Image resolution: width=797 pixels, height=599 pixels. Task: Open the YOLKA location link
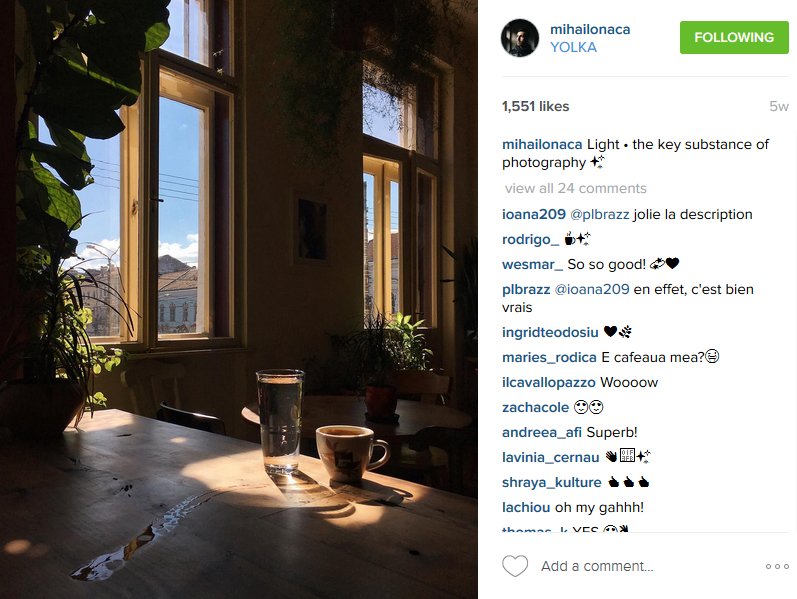(573, 47)
